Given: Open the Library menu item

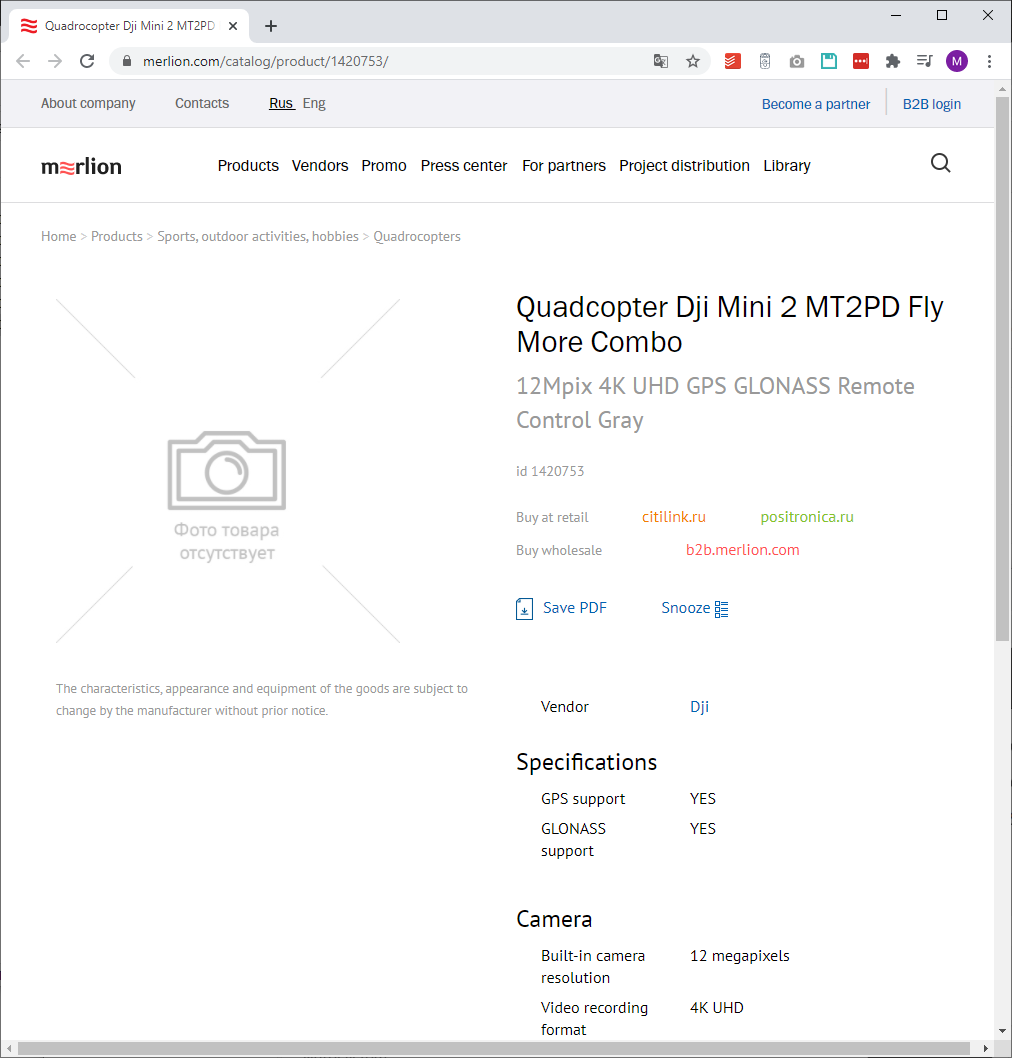Looking at the screenshot, I should point(787,166).
